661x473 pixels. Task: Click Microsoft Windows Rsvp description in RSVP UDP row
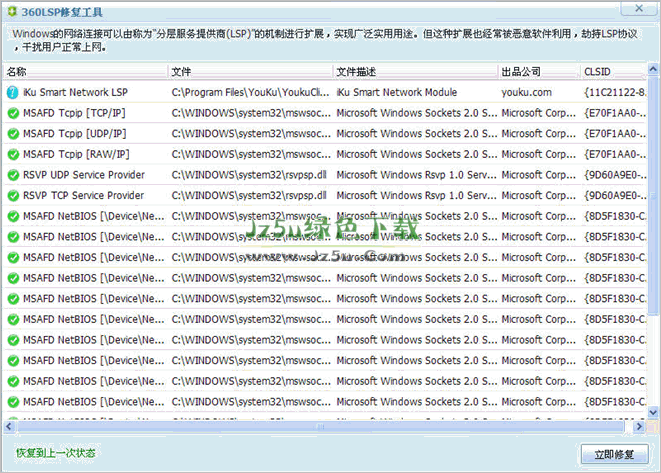[x=416, y=175]
